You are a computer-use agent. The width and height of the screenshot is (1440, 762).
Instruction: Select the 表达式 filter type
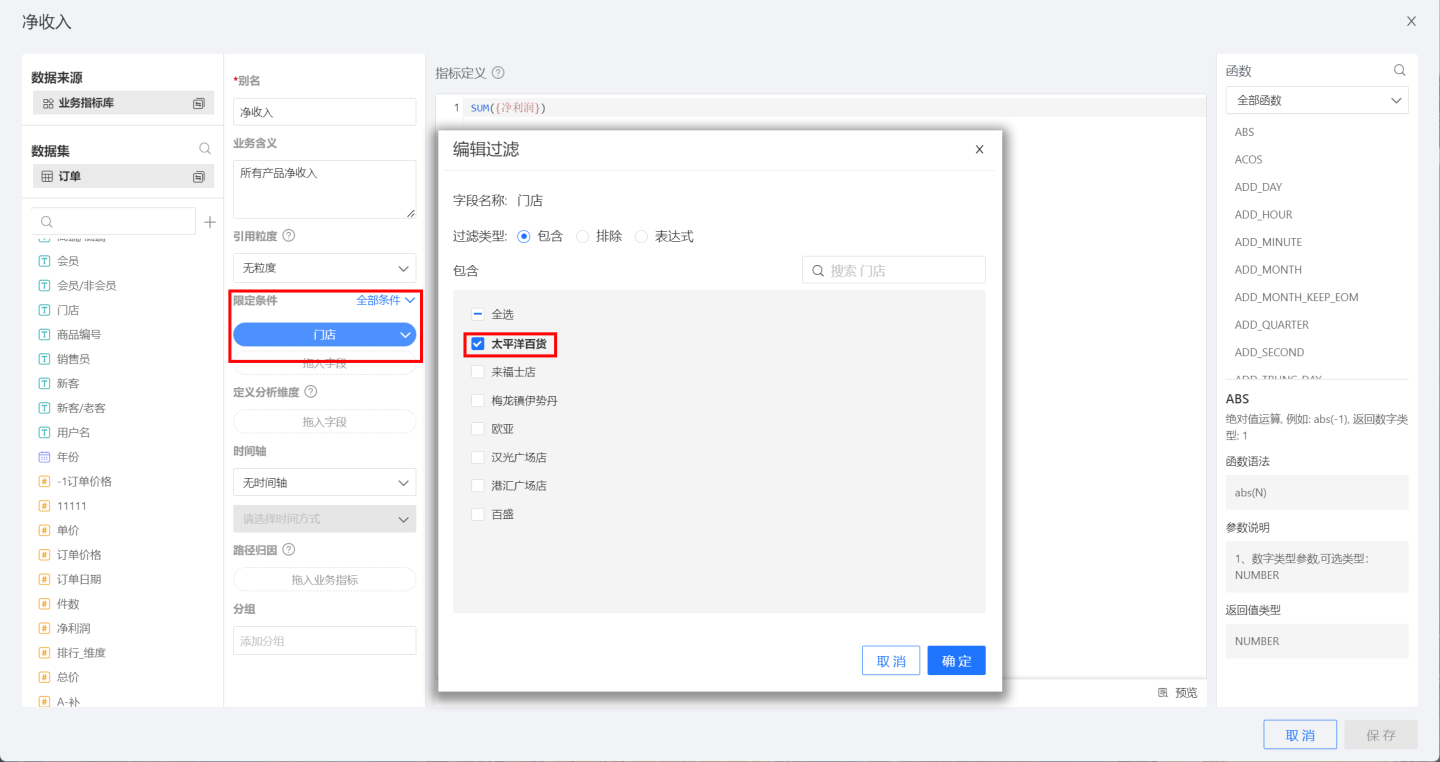point(642,237)
